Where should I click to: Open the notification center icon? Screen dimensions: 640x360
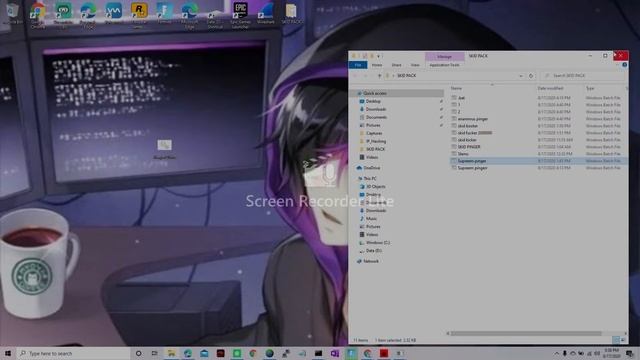coord(630,353)
